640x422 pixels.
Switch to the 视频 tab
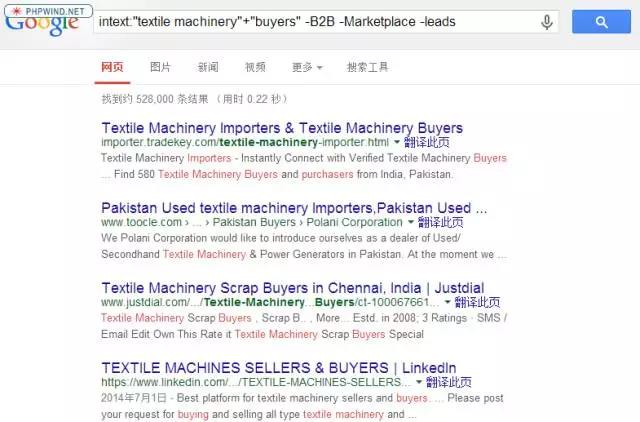[x=255, y=67]
